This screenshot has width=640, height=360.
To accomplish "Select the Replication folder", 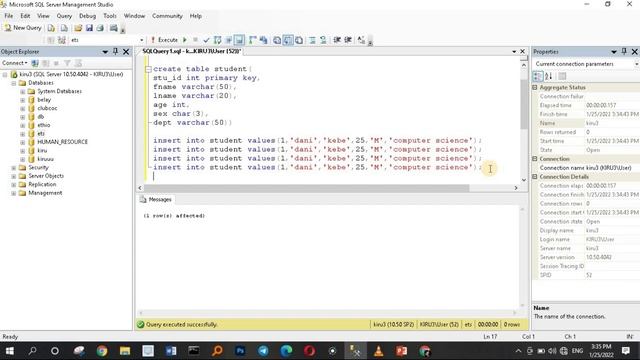I will [42, 184].
